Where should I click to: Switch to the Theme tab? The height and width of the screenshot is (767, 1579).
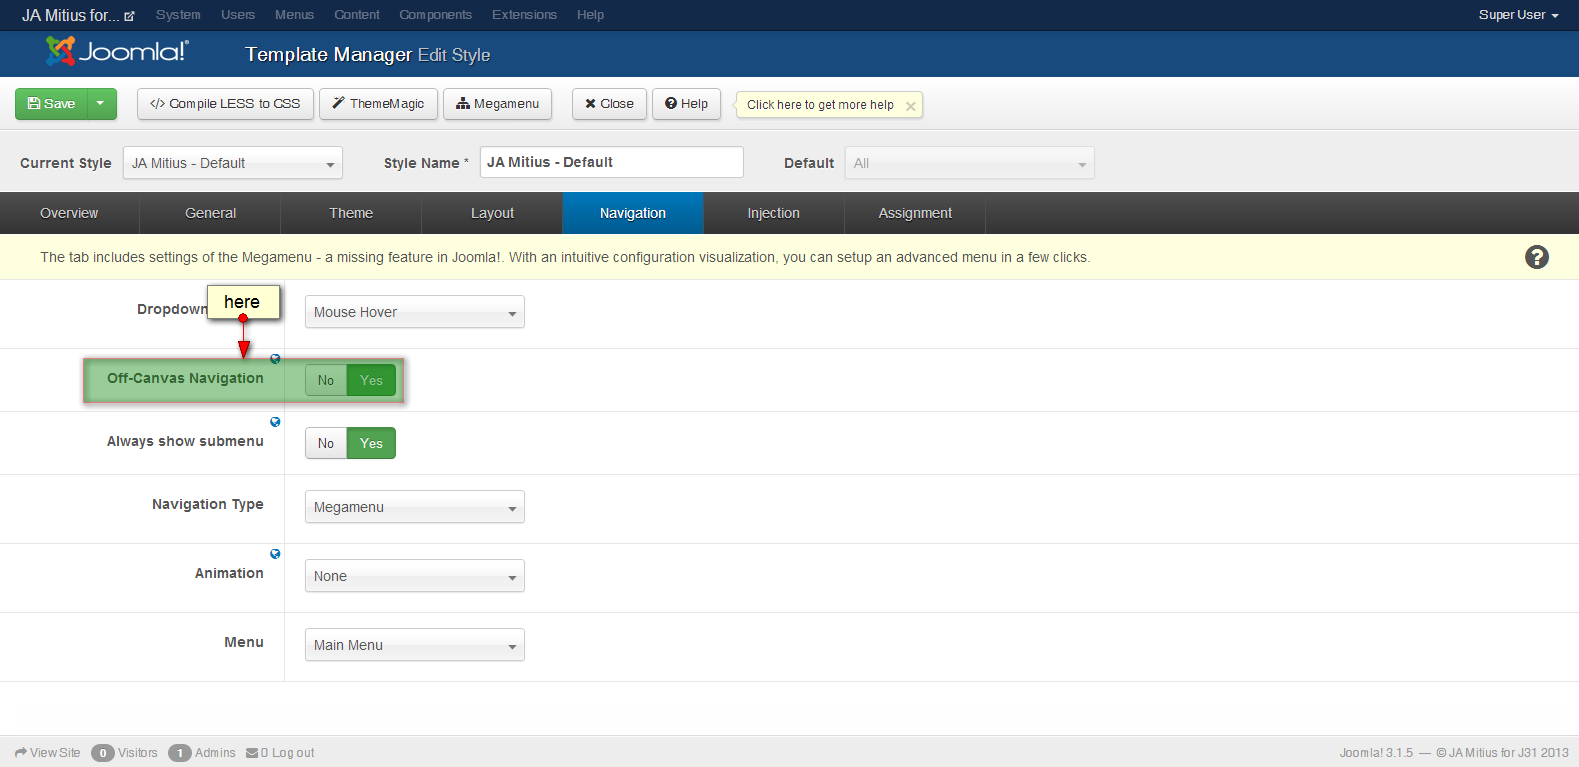pyautogui.click(x=351, y=213)
